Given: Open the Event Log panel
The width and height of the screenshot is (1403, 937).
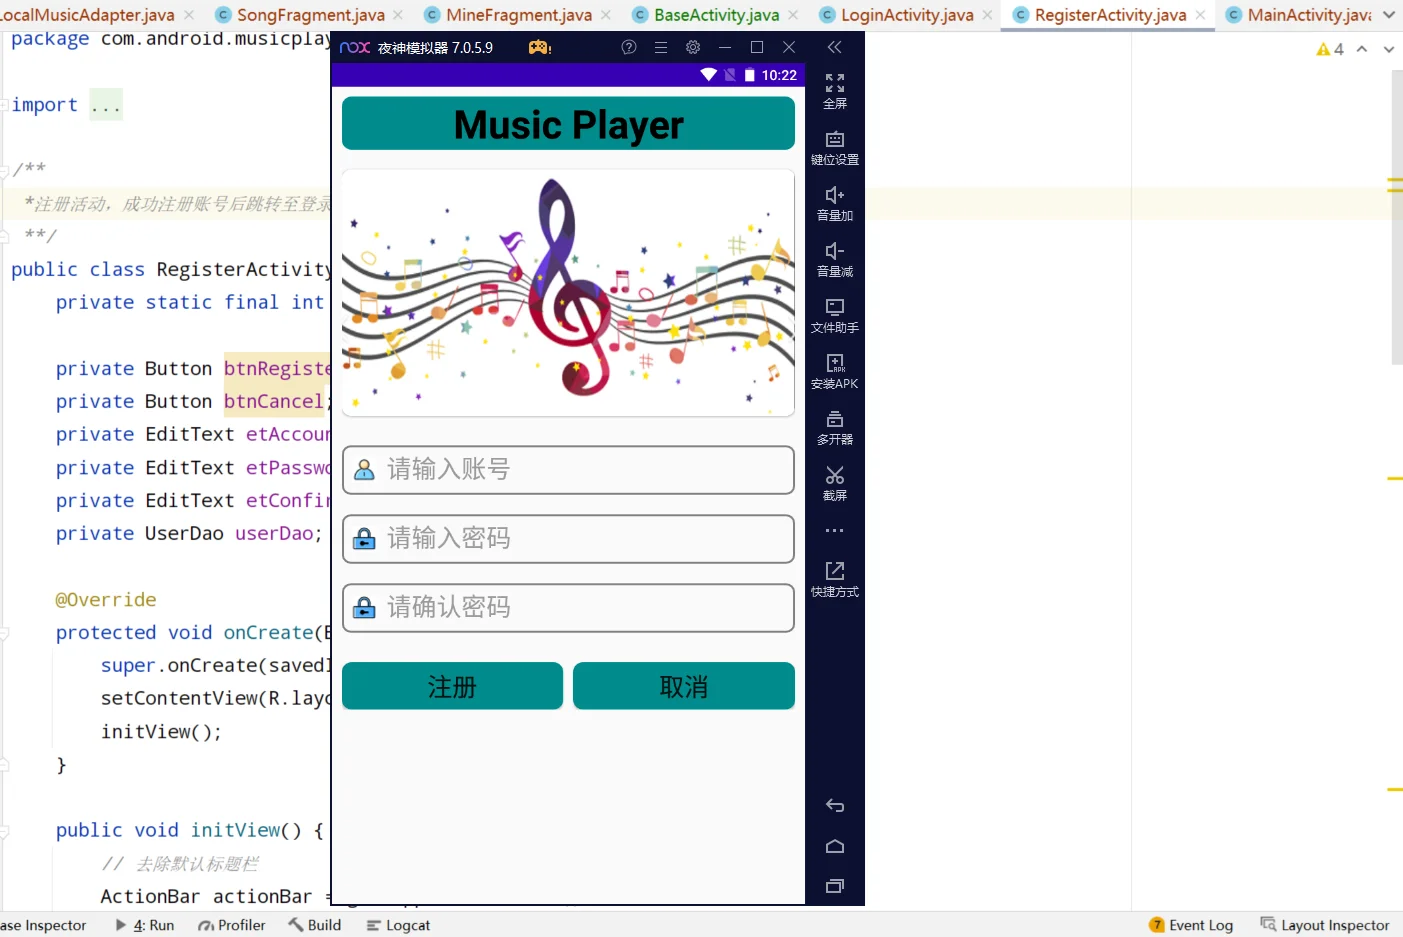Looking at the screenshot, I should click(x=1191, y=925).
